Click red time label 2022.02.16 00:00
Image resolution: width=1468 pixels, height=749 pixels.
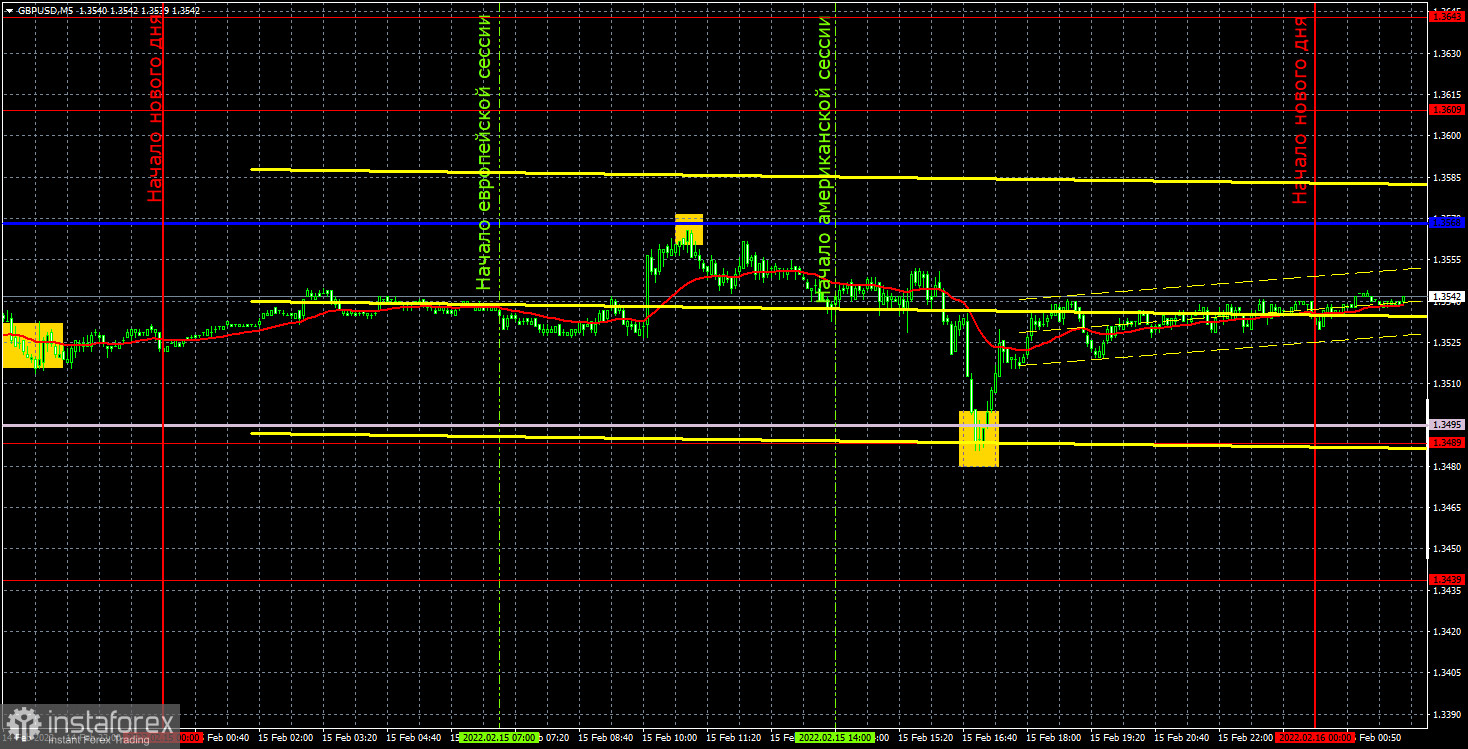[x=1316, y=737]
